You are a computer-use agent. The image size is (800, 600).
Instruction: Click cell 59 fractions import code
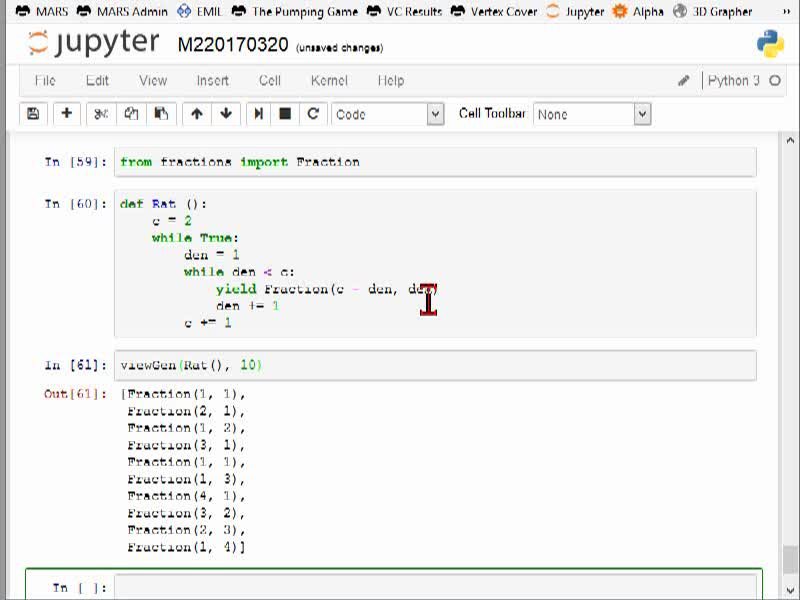coord(435,162)
